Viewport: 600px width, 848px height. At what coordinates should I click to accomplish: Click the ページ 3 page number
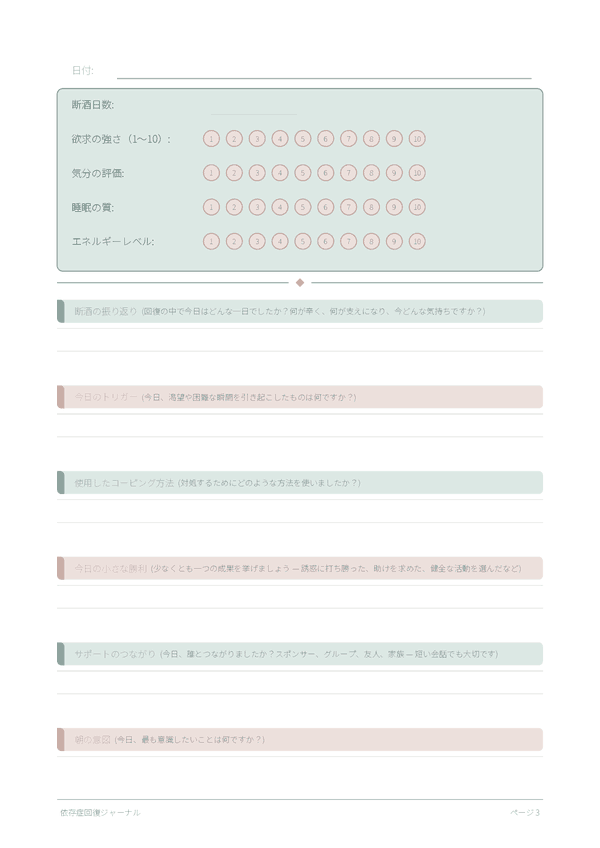[x=525, y=812]
